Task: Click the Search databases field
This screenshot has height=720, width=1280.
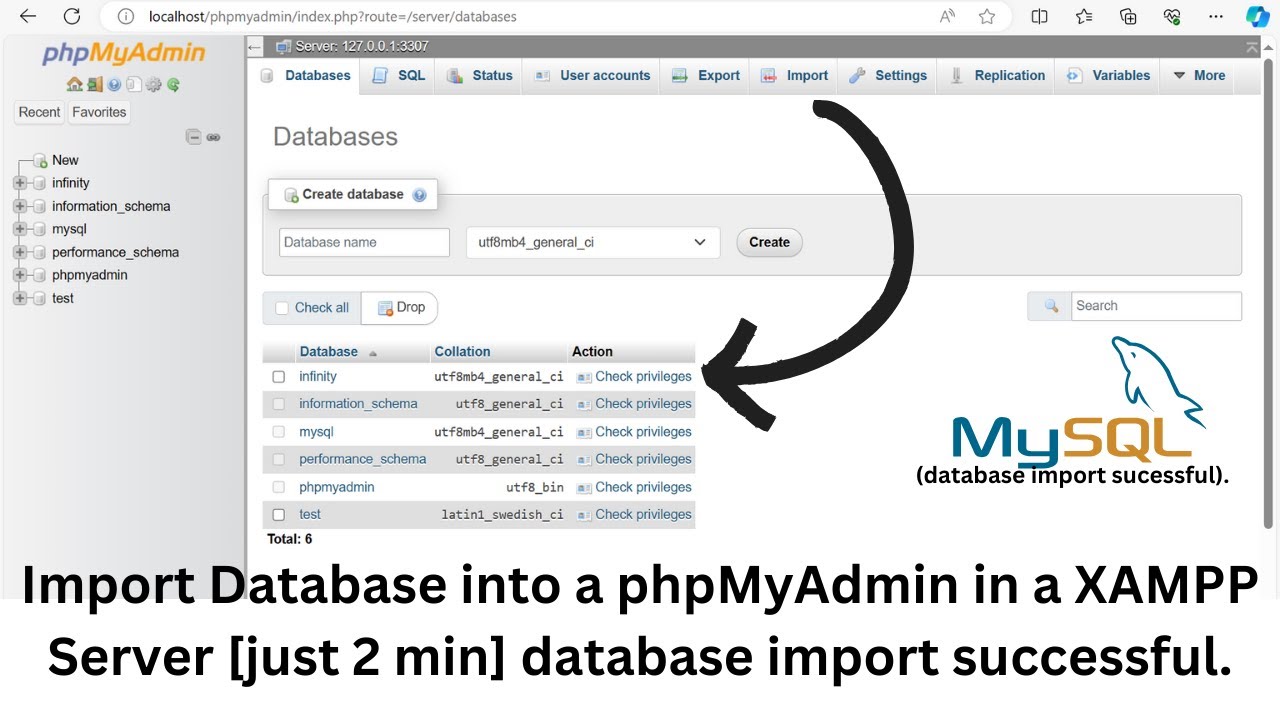Action: pyautogui.click(x=1157, y=306)
